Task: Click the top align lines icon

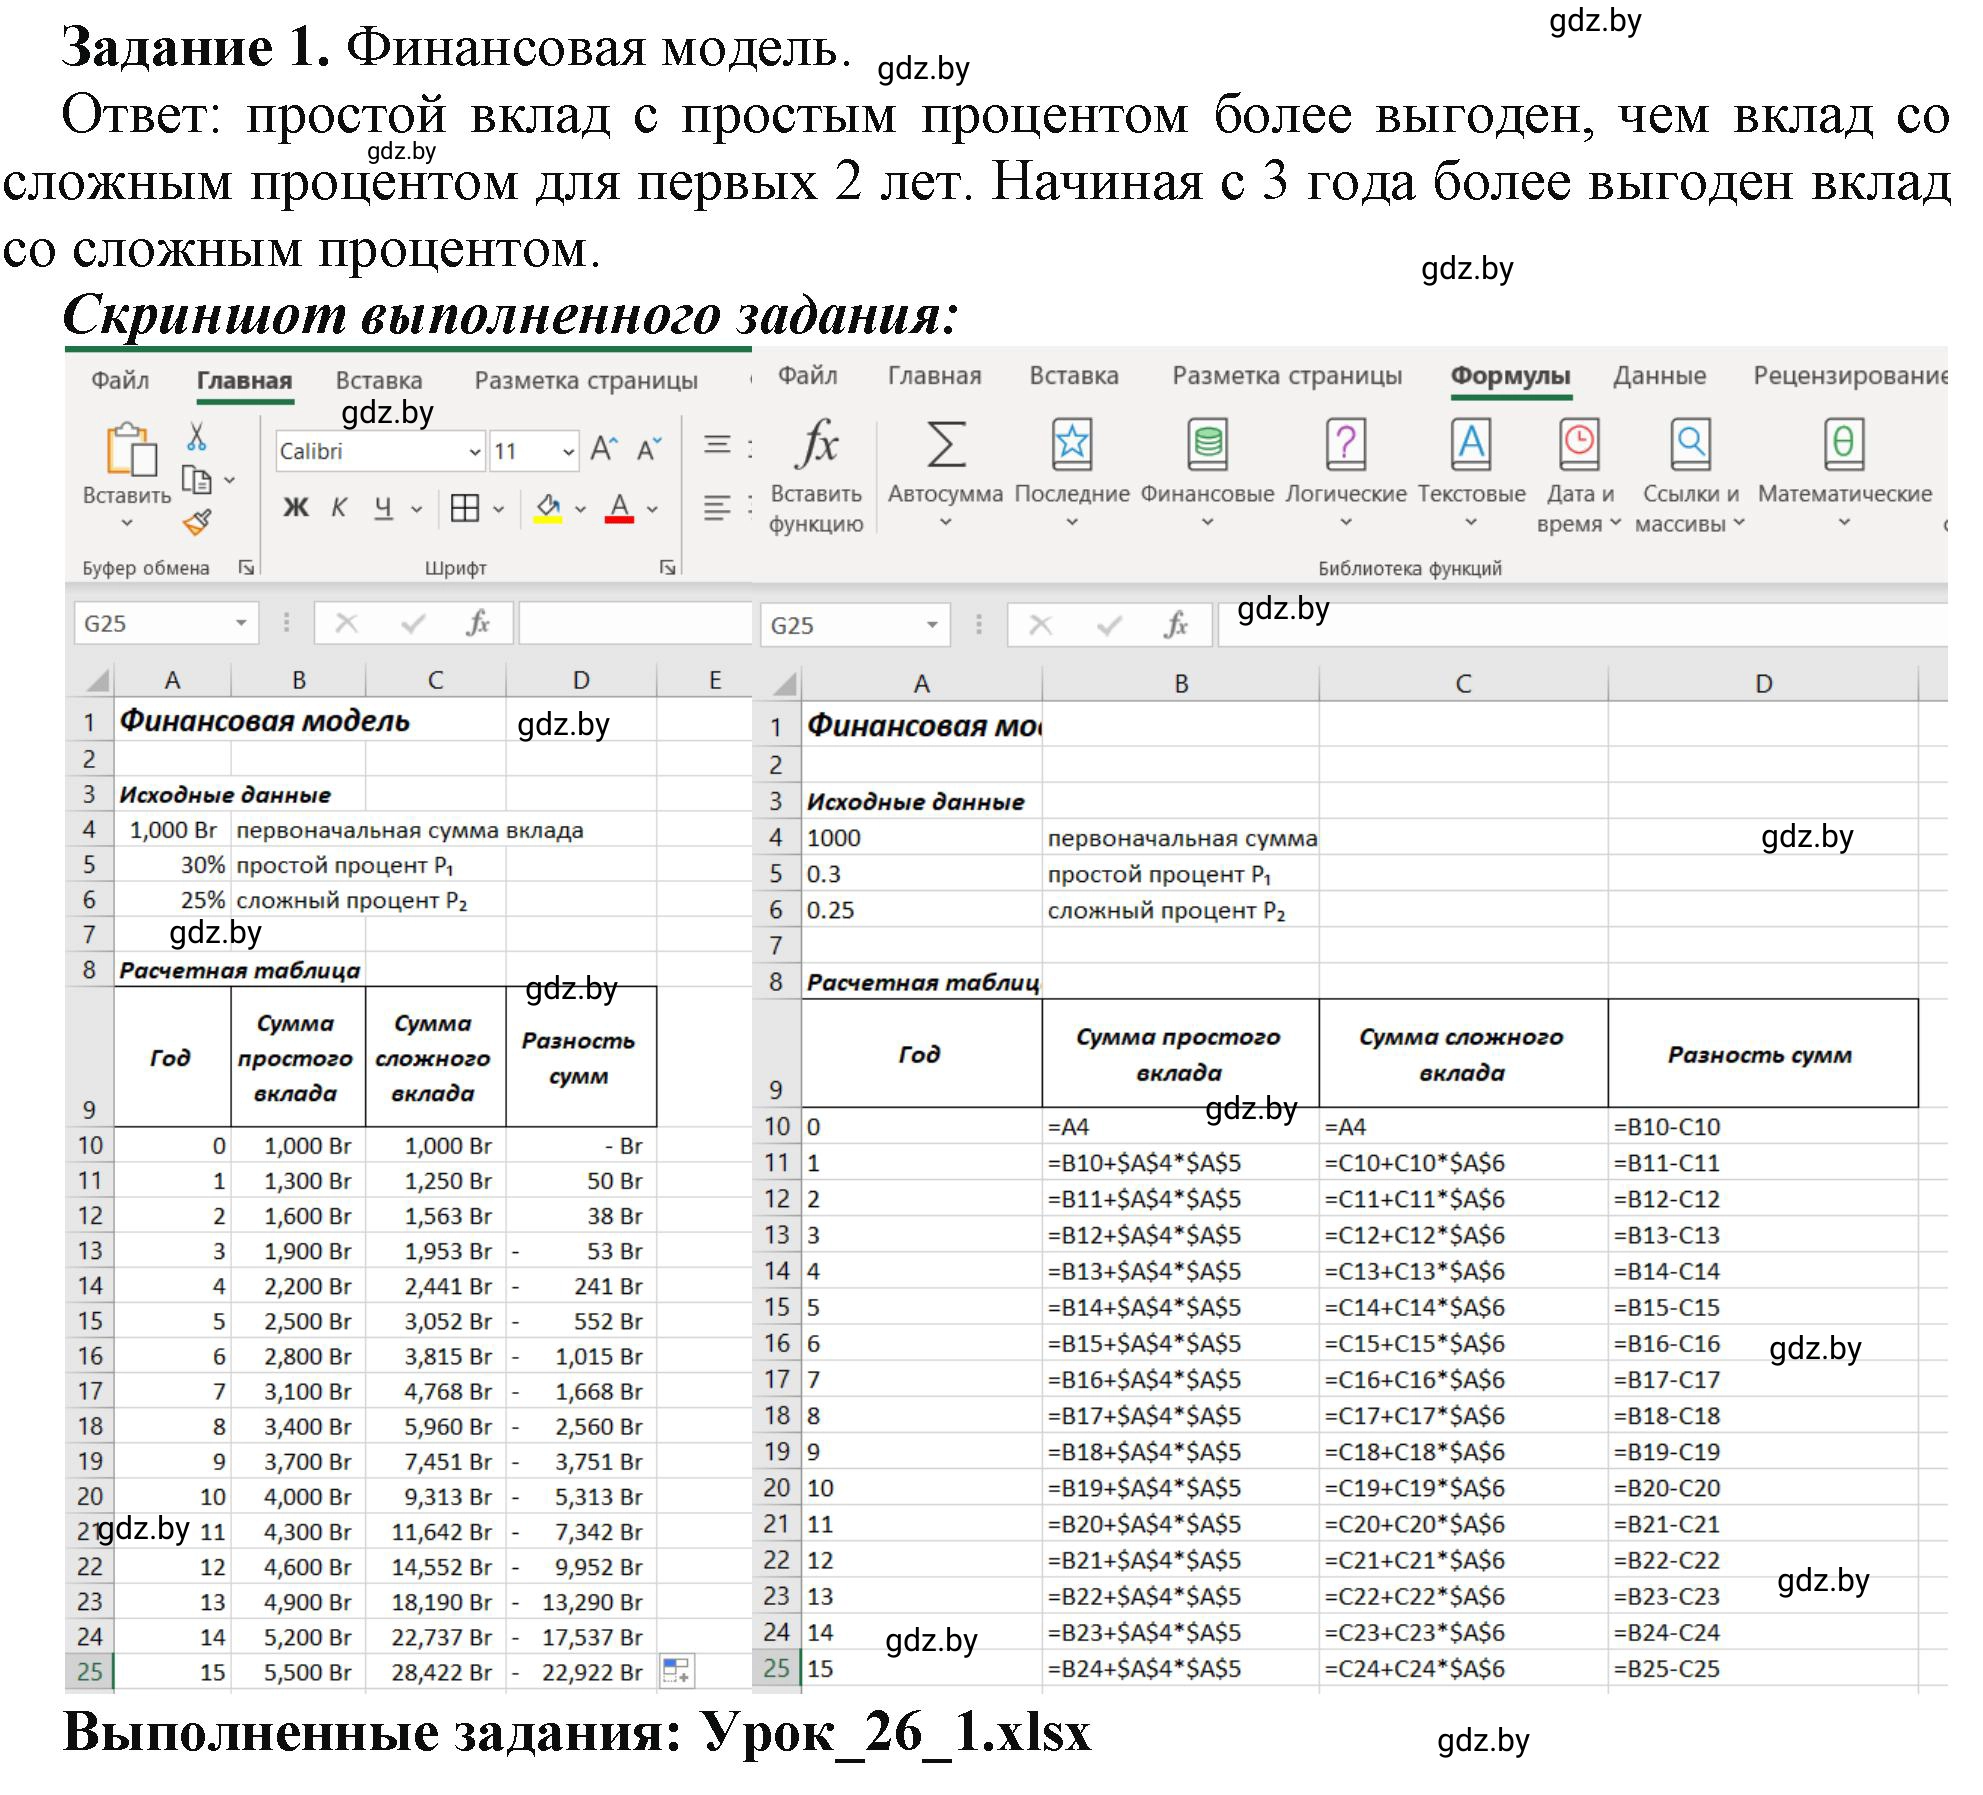Action: click(x=717, y=445)
